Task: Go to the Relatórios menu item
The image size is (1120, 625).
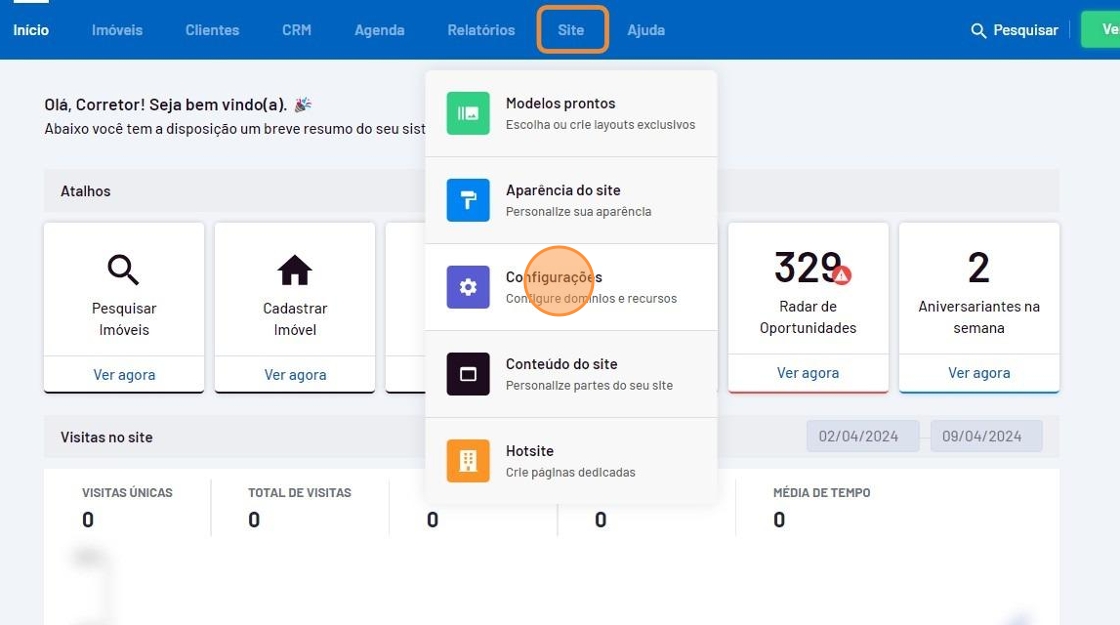Action: tap(481, 30)
